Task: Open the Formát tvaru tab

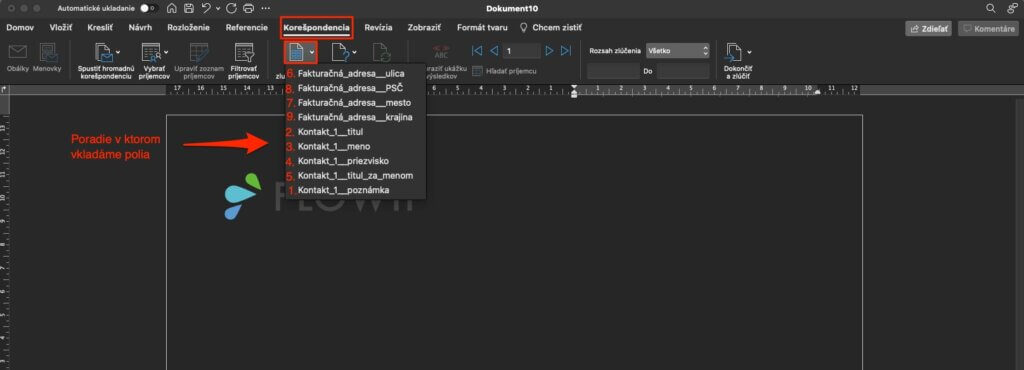Action: [x=482, y=27]
